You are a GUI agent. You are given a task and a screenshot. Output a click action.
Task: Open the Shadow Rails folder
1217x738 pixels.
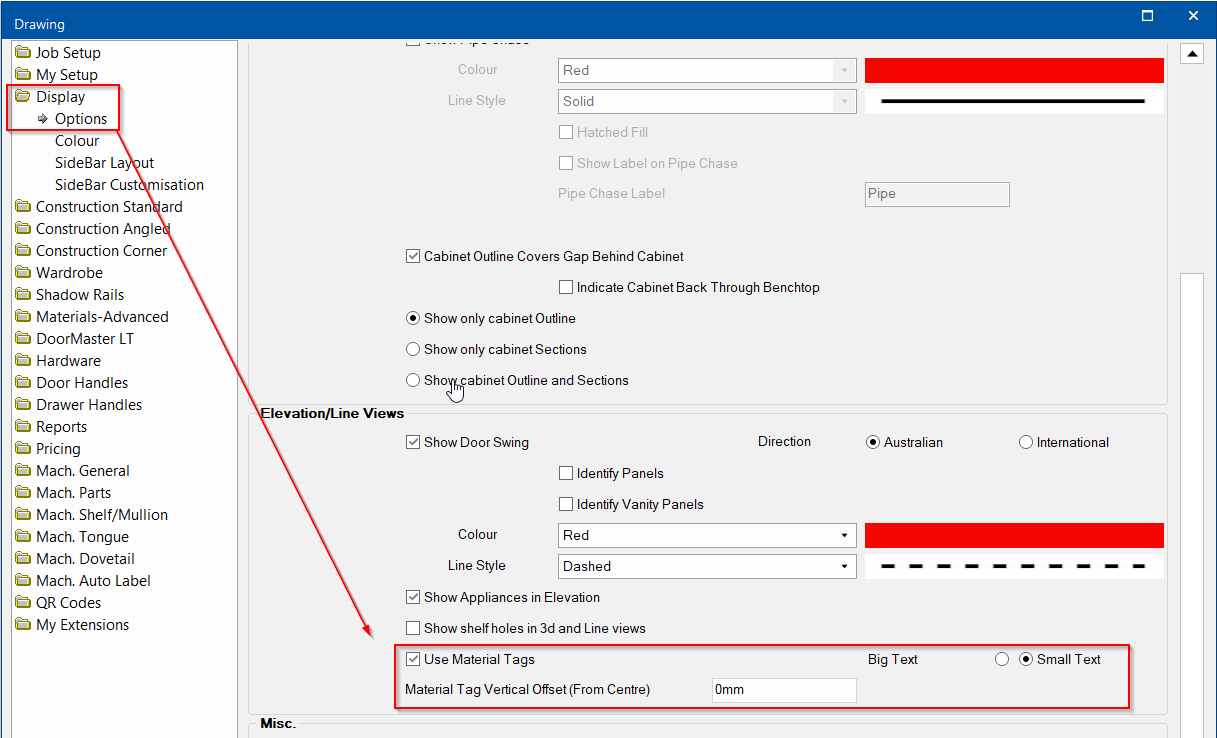point(70,295)
